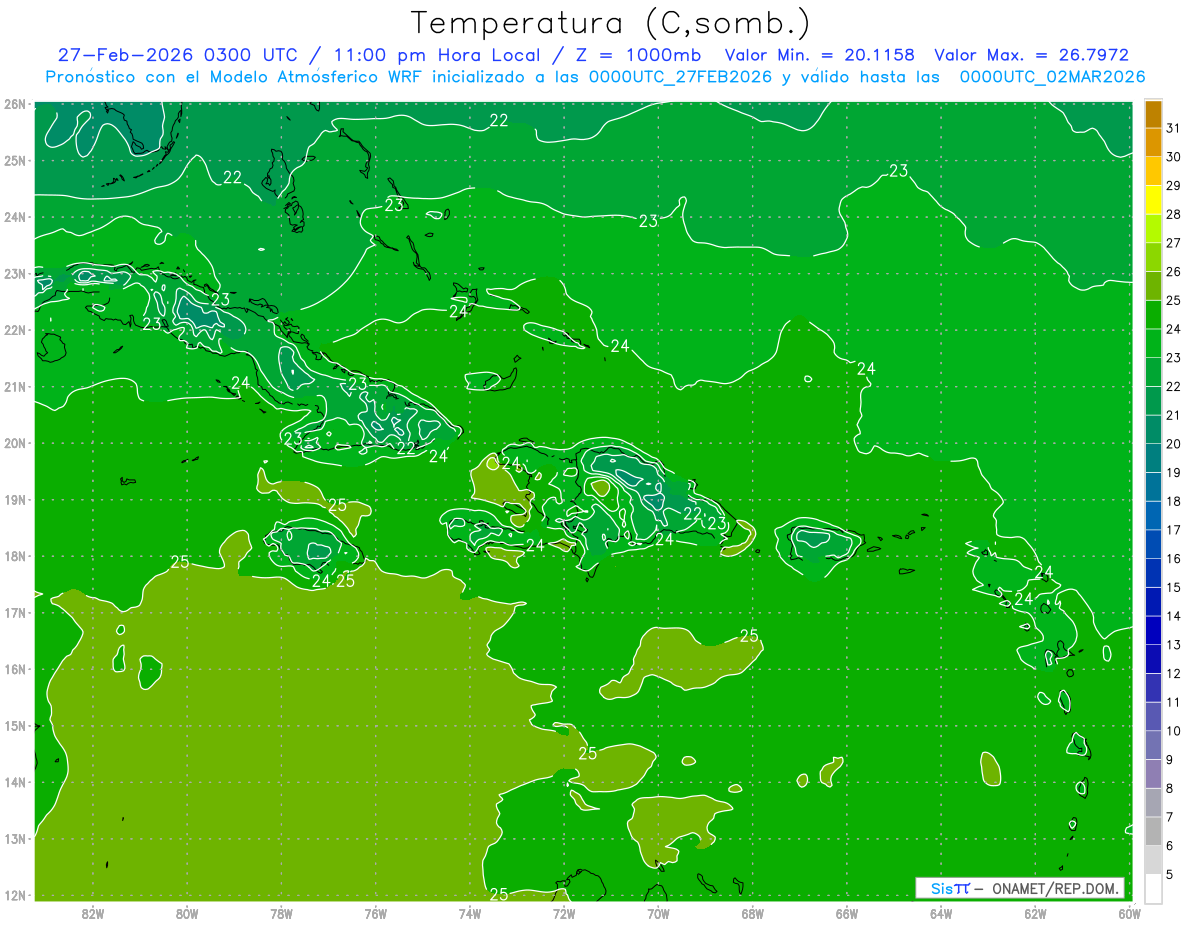Click the 14N latitude axis label

[x=14, y=782]
